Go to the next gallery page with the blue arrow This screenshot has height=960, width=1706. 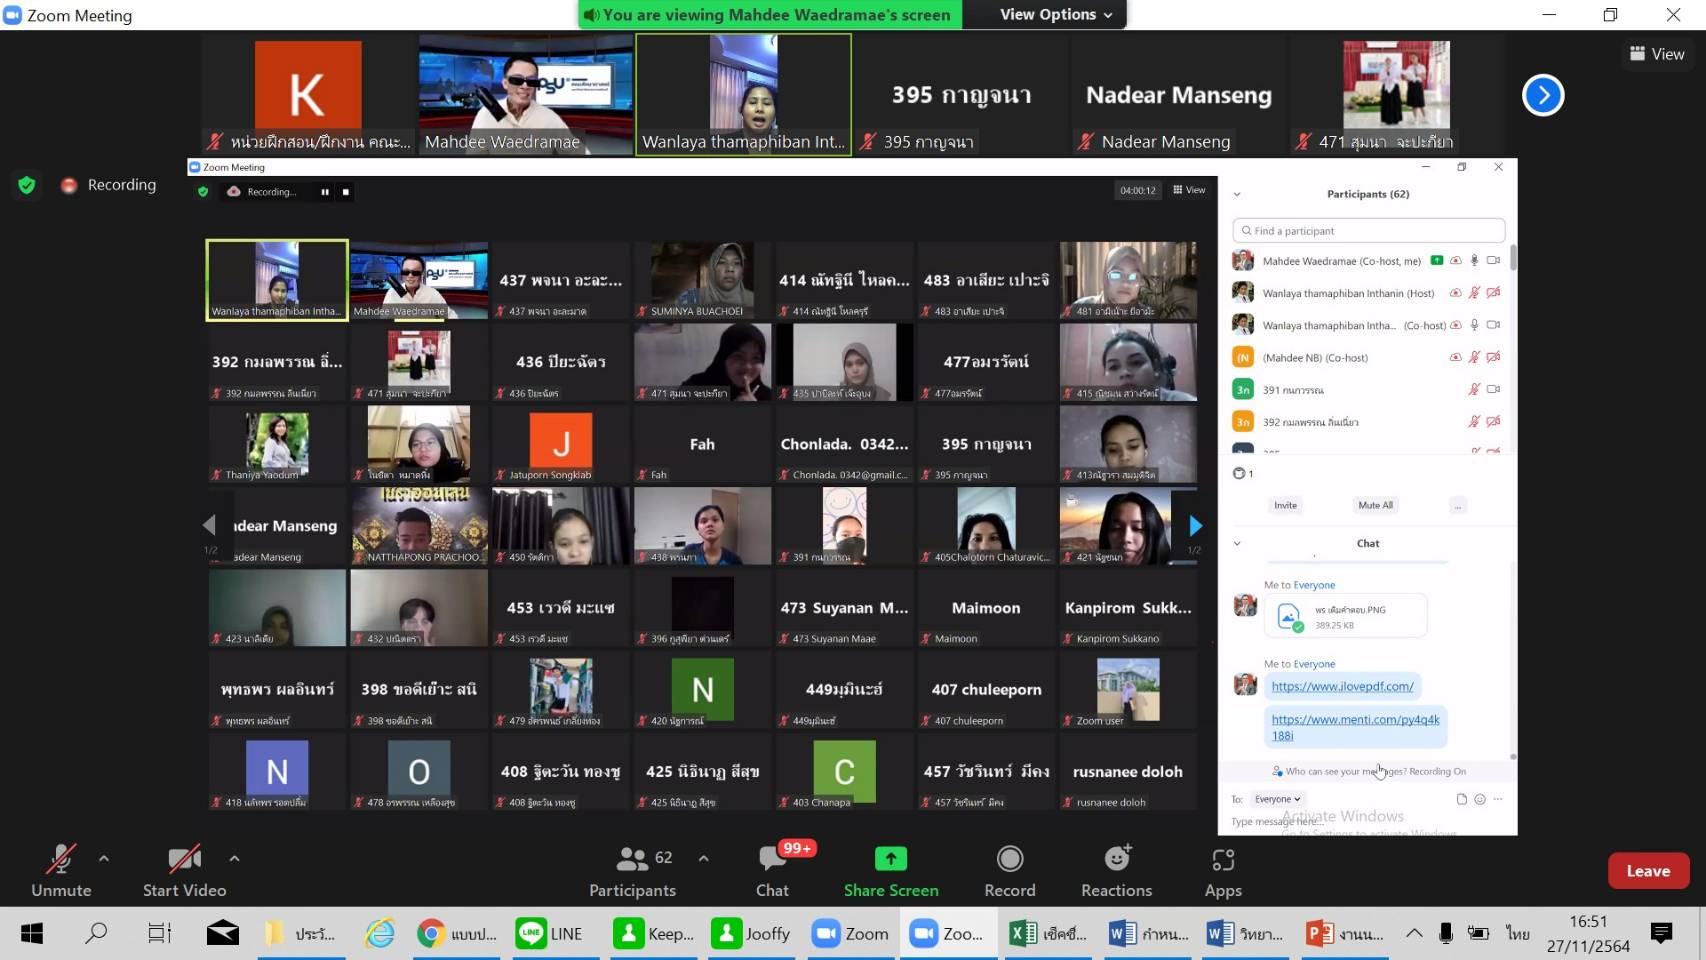click(1195, 526)
